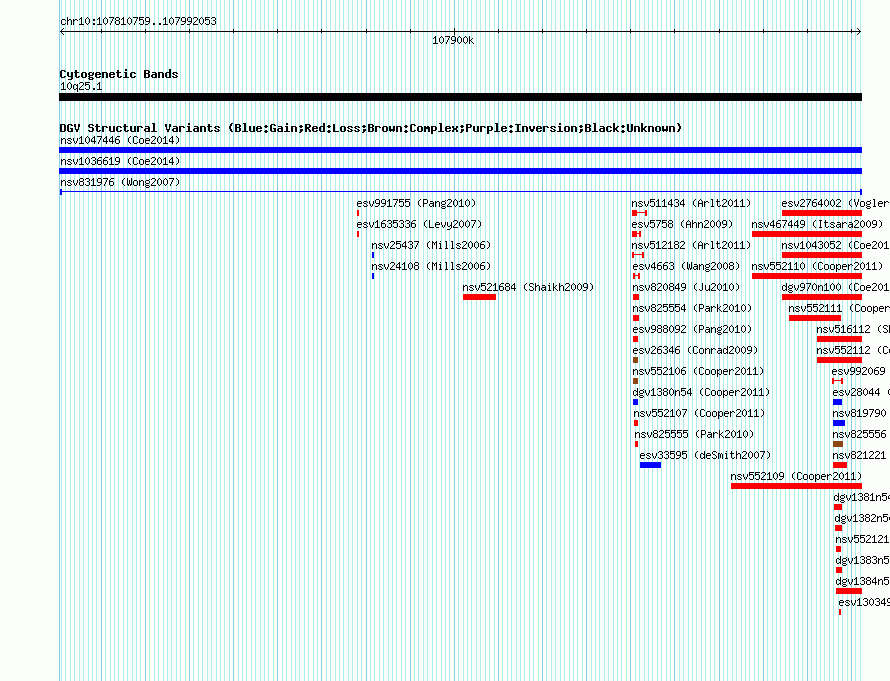
Task: Select the DGV Structural Variants track heading
Action: (371, 128)
